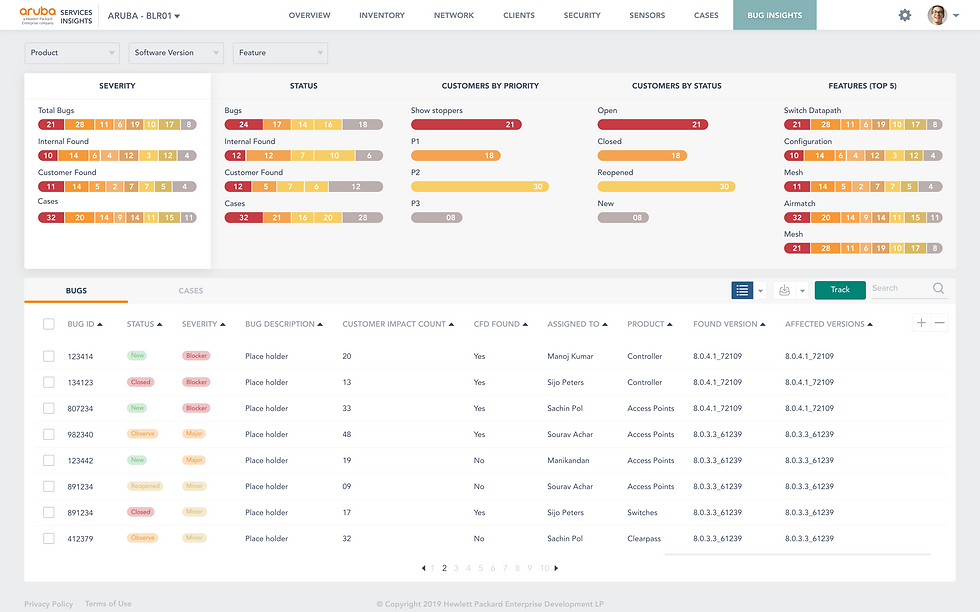
Task: Switch to the Security tab
Action: pos(582,15)
